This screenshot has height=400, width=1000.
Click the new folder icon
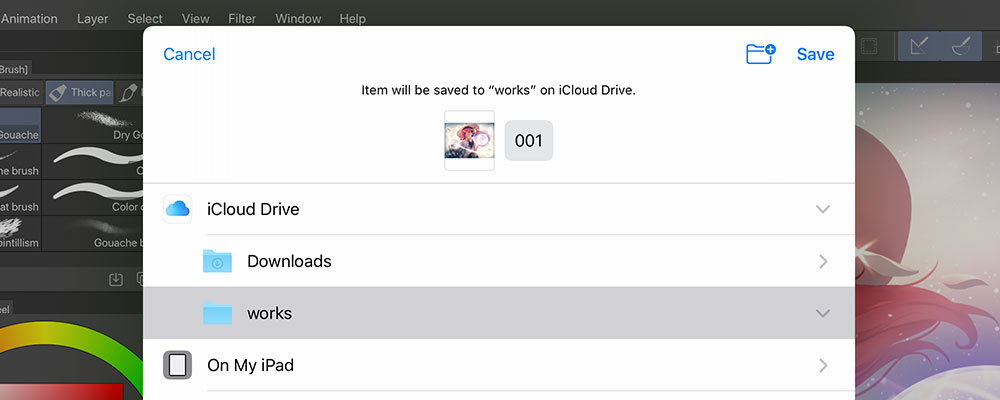tap(761, 54)
